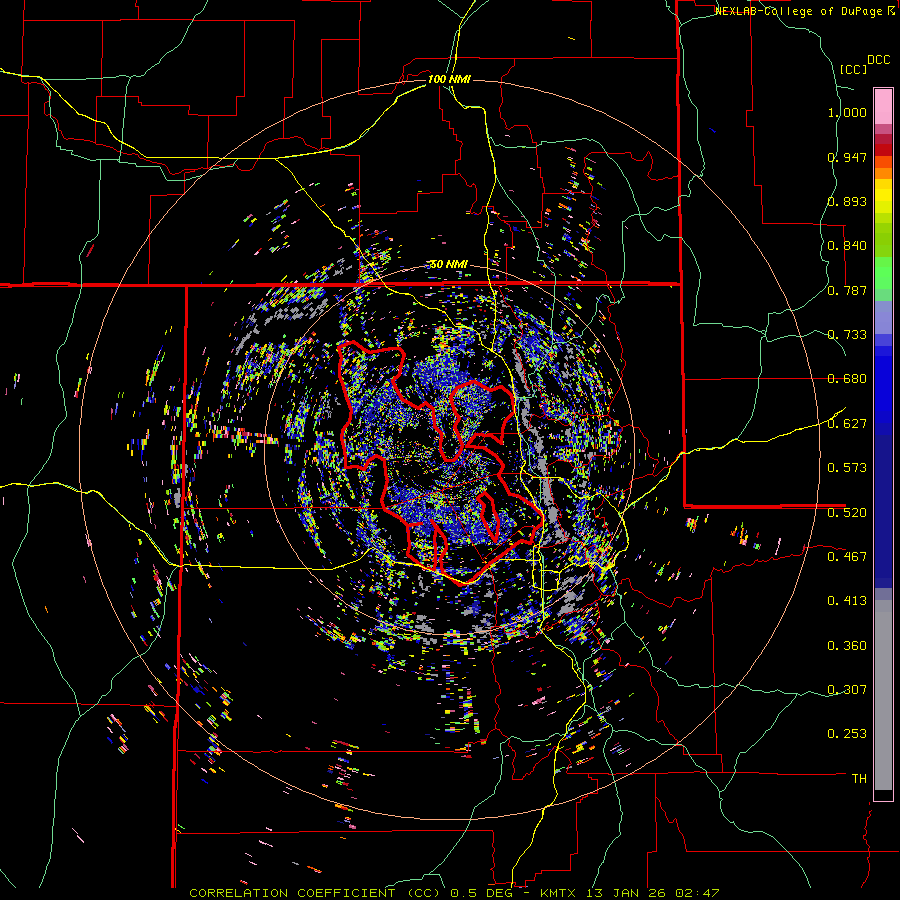Click the Correlation Coefficient product title text

pyautogui.click(x=316, y=893)
